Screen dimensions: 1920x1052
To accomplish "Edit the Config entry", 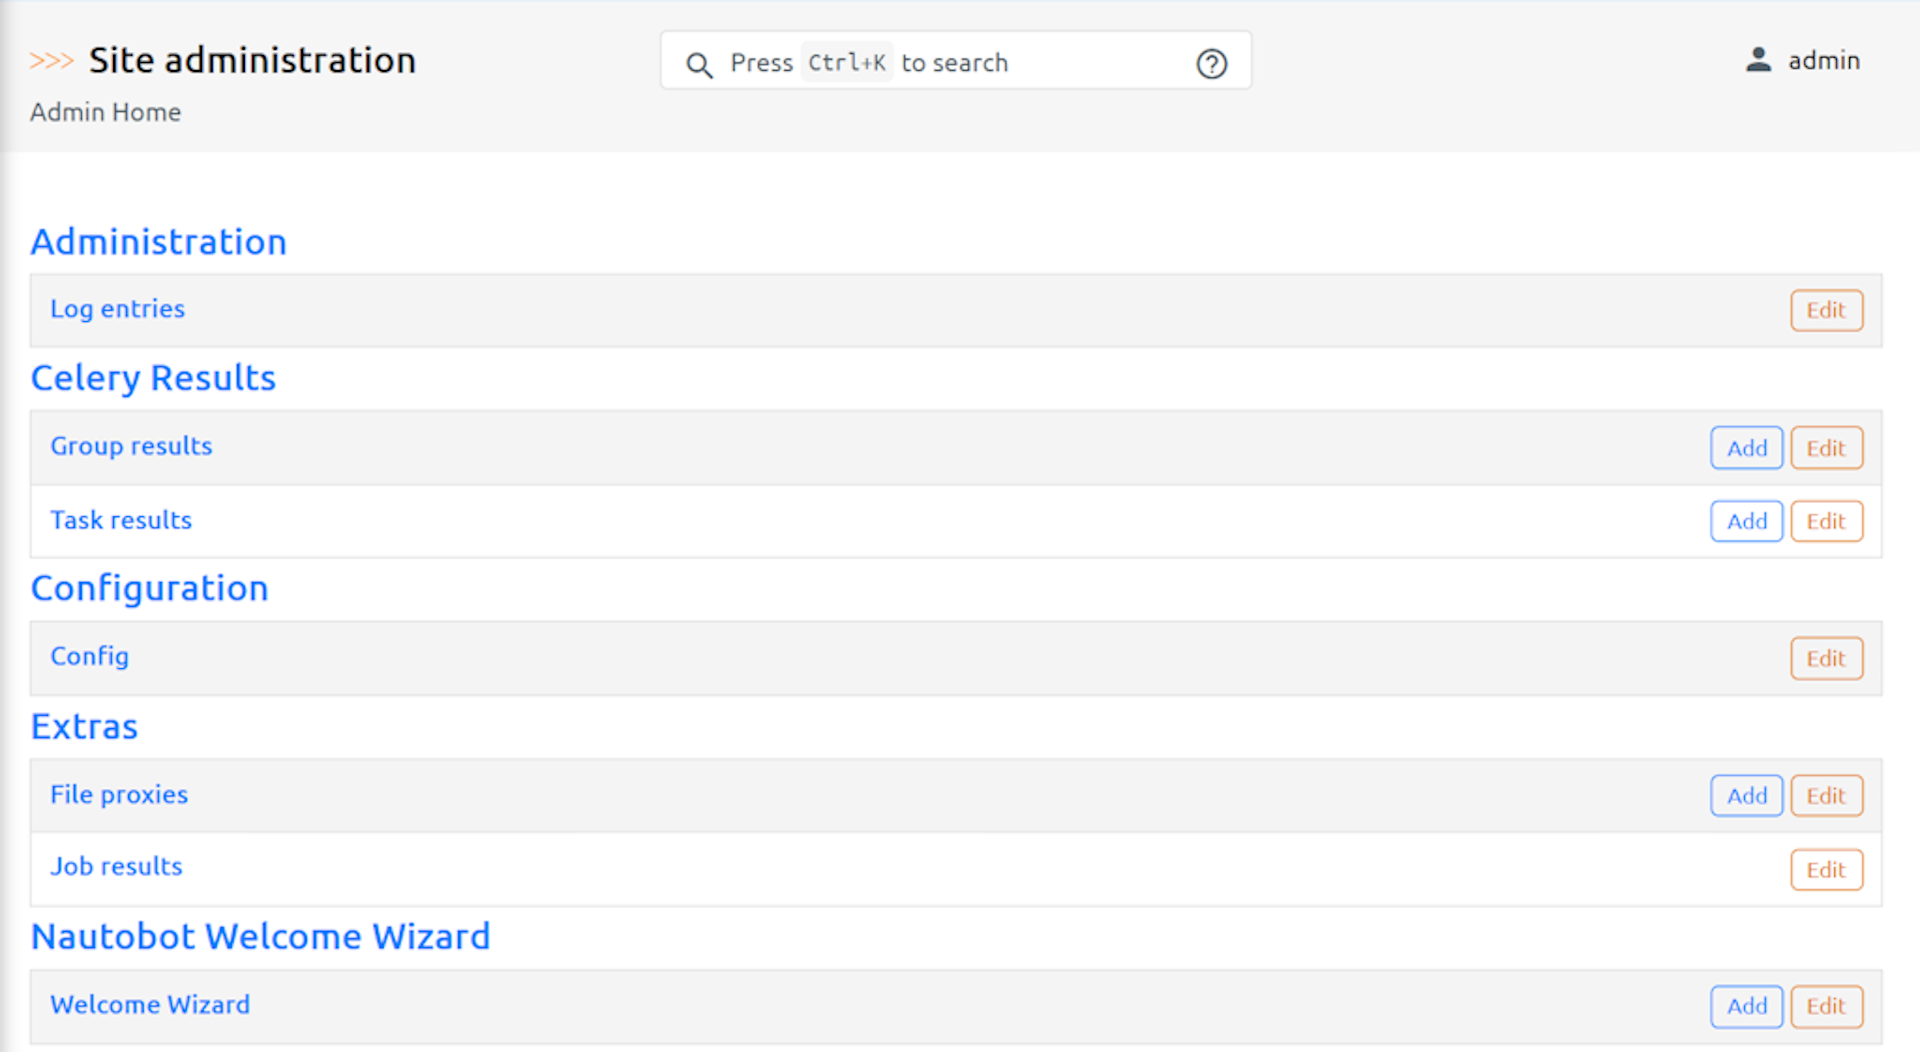I will [1825, 659].
